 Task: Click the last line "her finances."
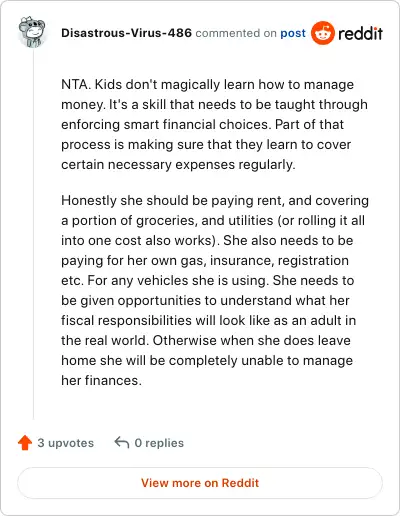(x=101, y=380)
